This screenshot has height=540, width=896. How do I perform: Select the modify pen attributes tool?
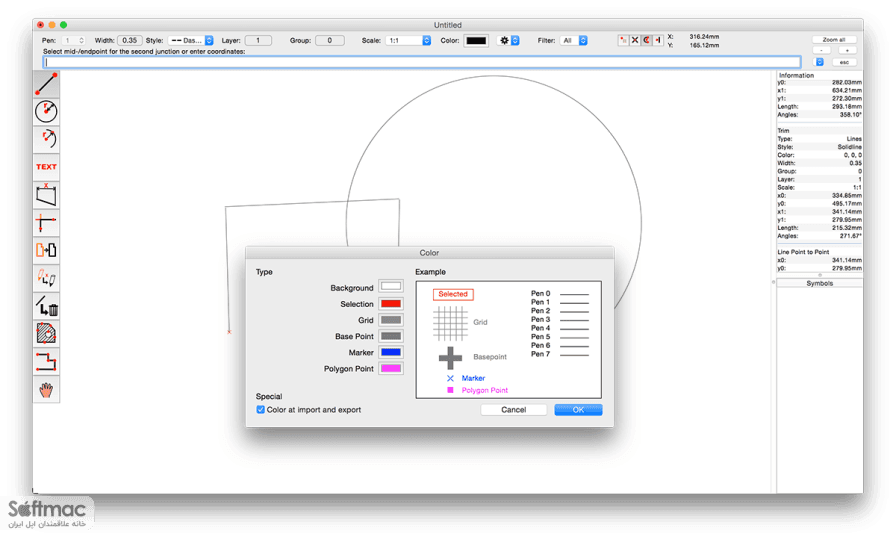[x=46, y=278]
